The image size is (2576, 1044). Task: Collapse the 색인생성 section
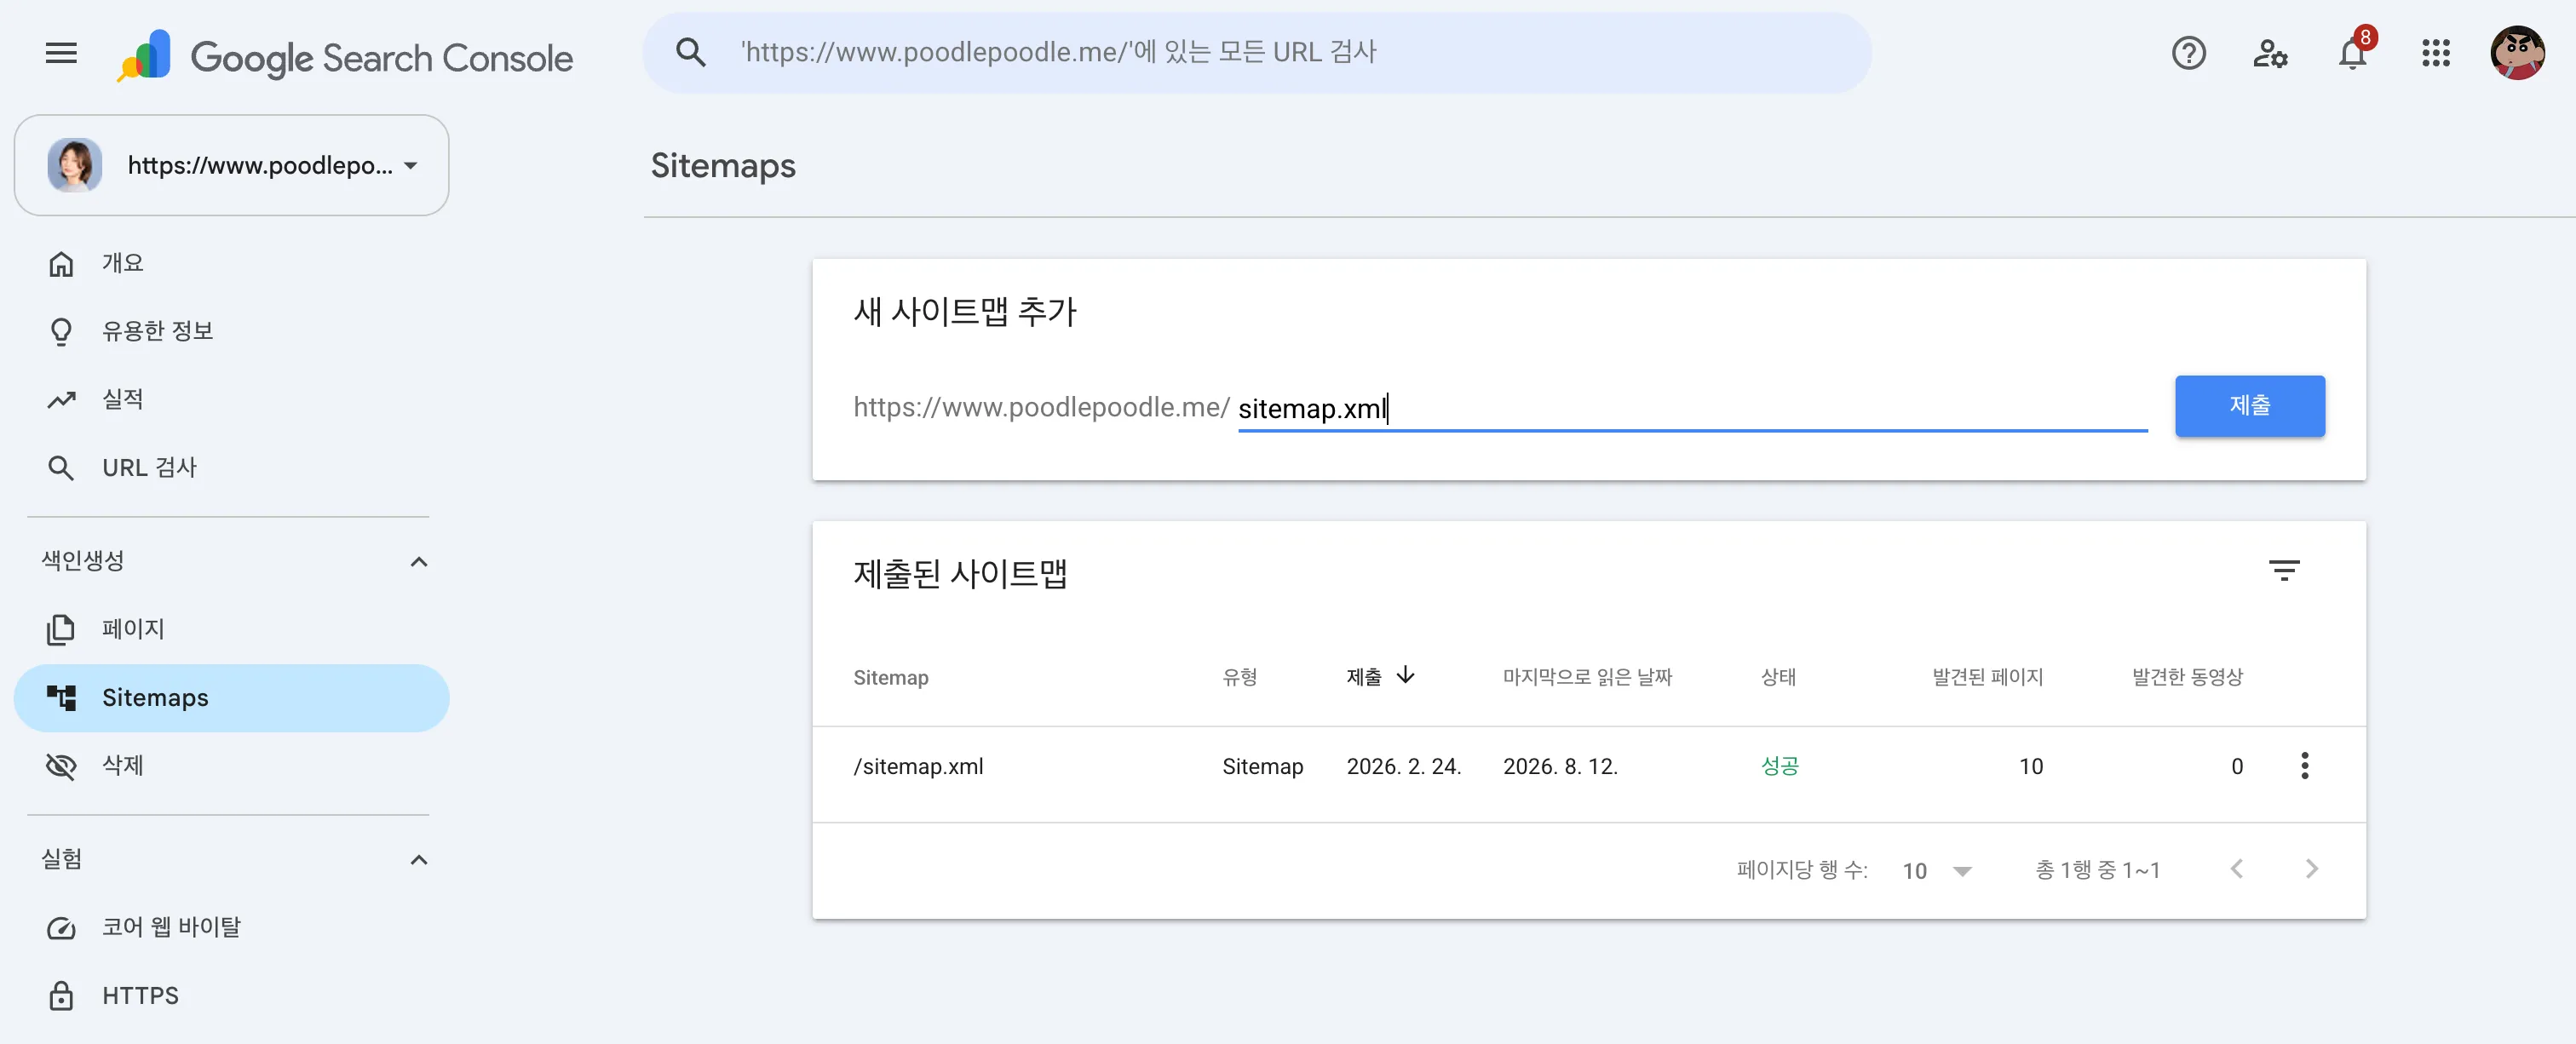pyautogui.click(x=419, y=561)
